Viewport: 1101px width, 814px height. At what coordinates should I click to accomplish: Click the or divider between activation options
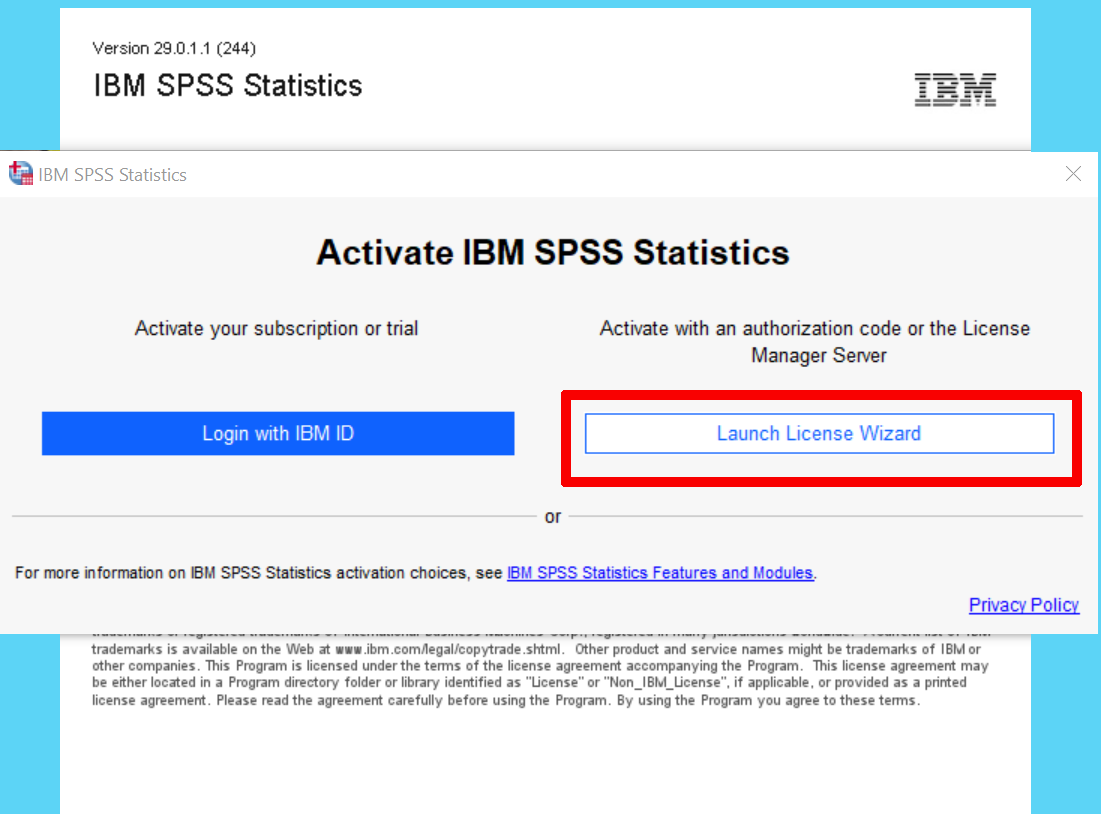(553, 516)
